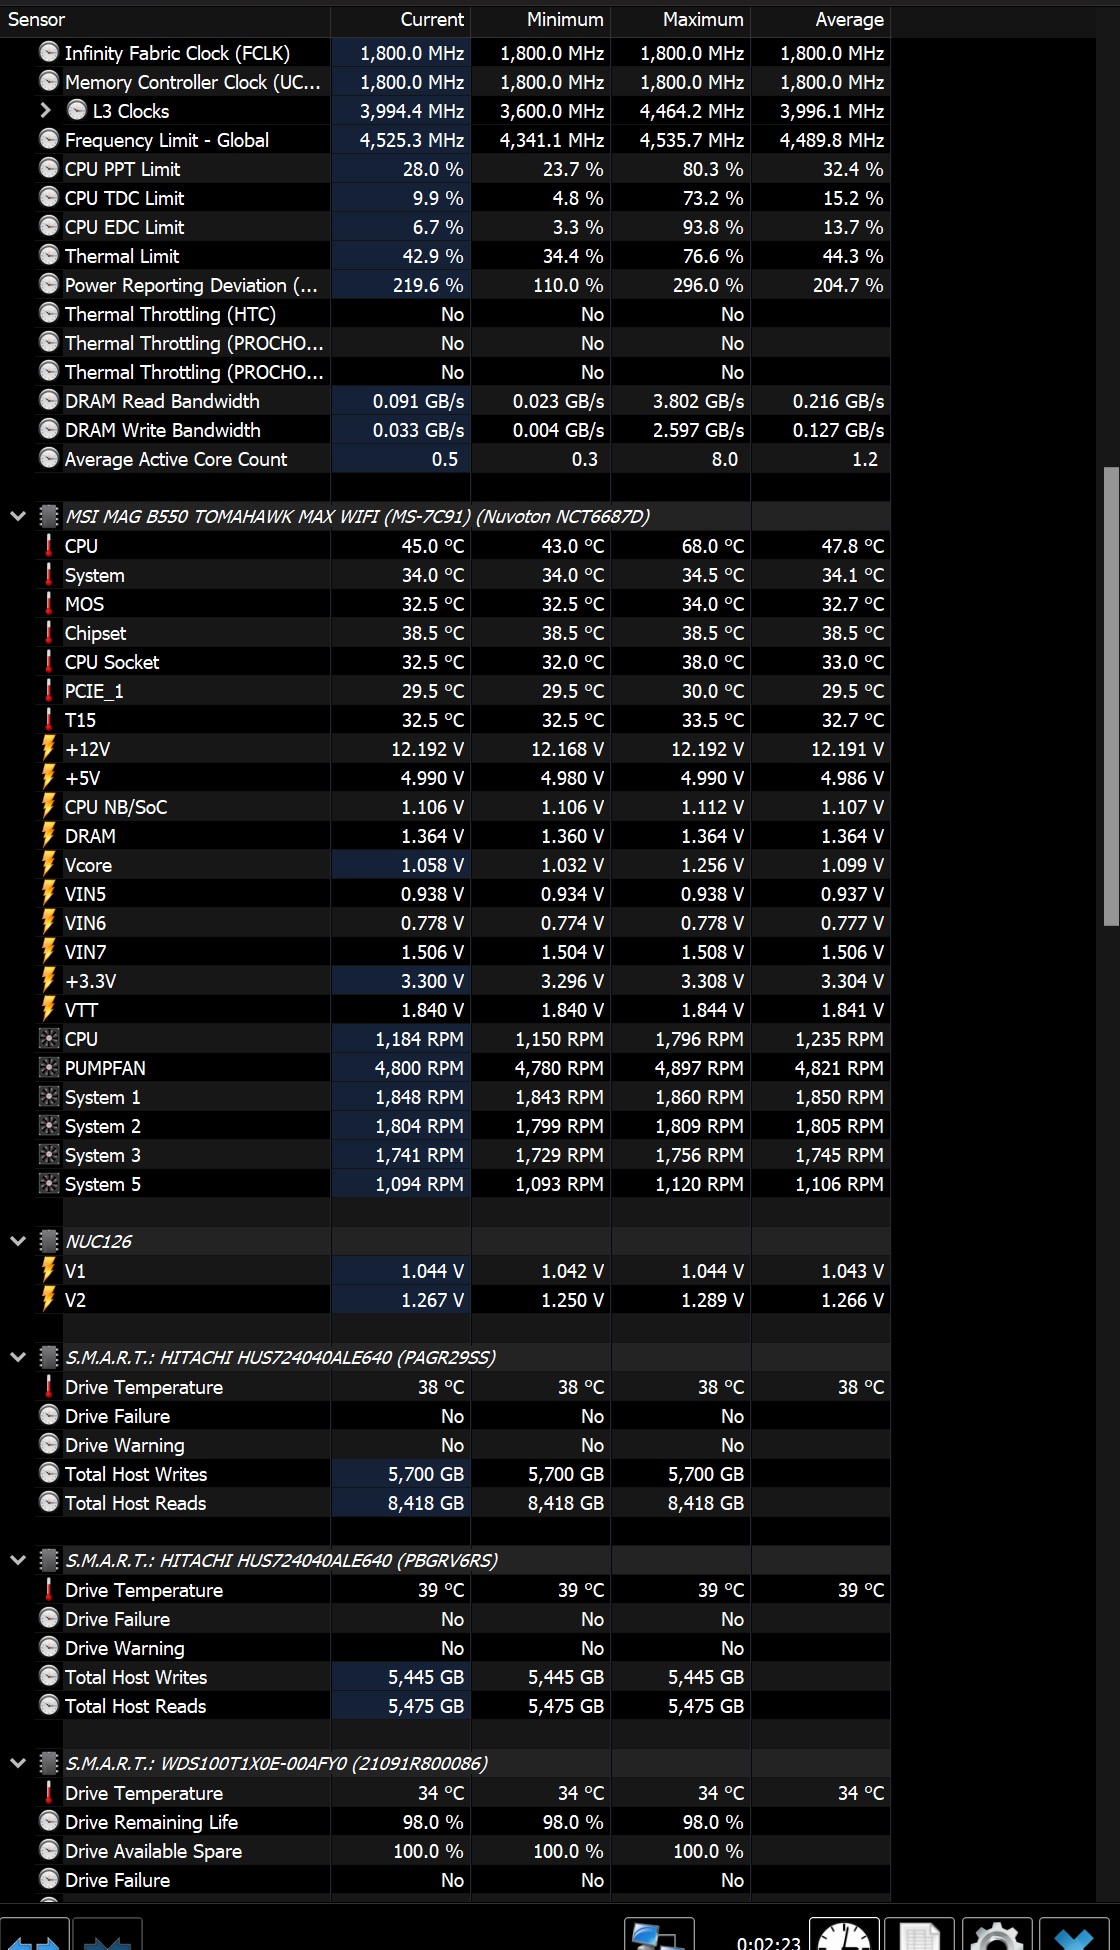
Task: Click the lightning icon beside V2
Action: coord(49,1299)
